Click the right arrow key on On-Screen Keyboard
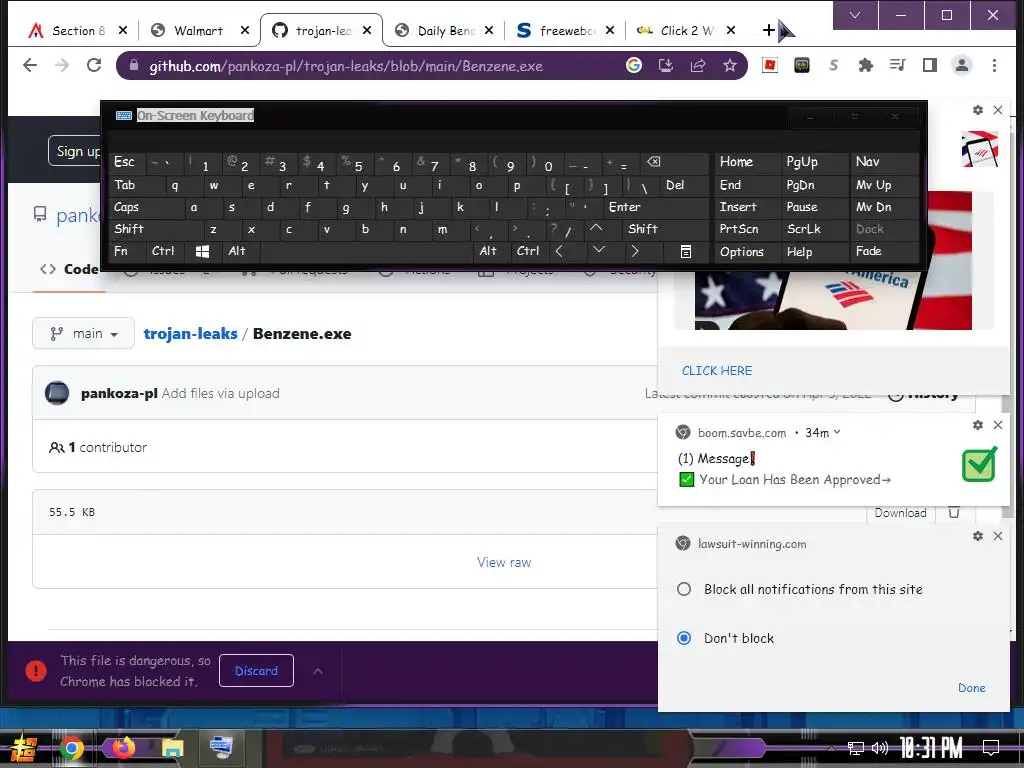Screen dimensions: 1024x768 (635, 251)
